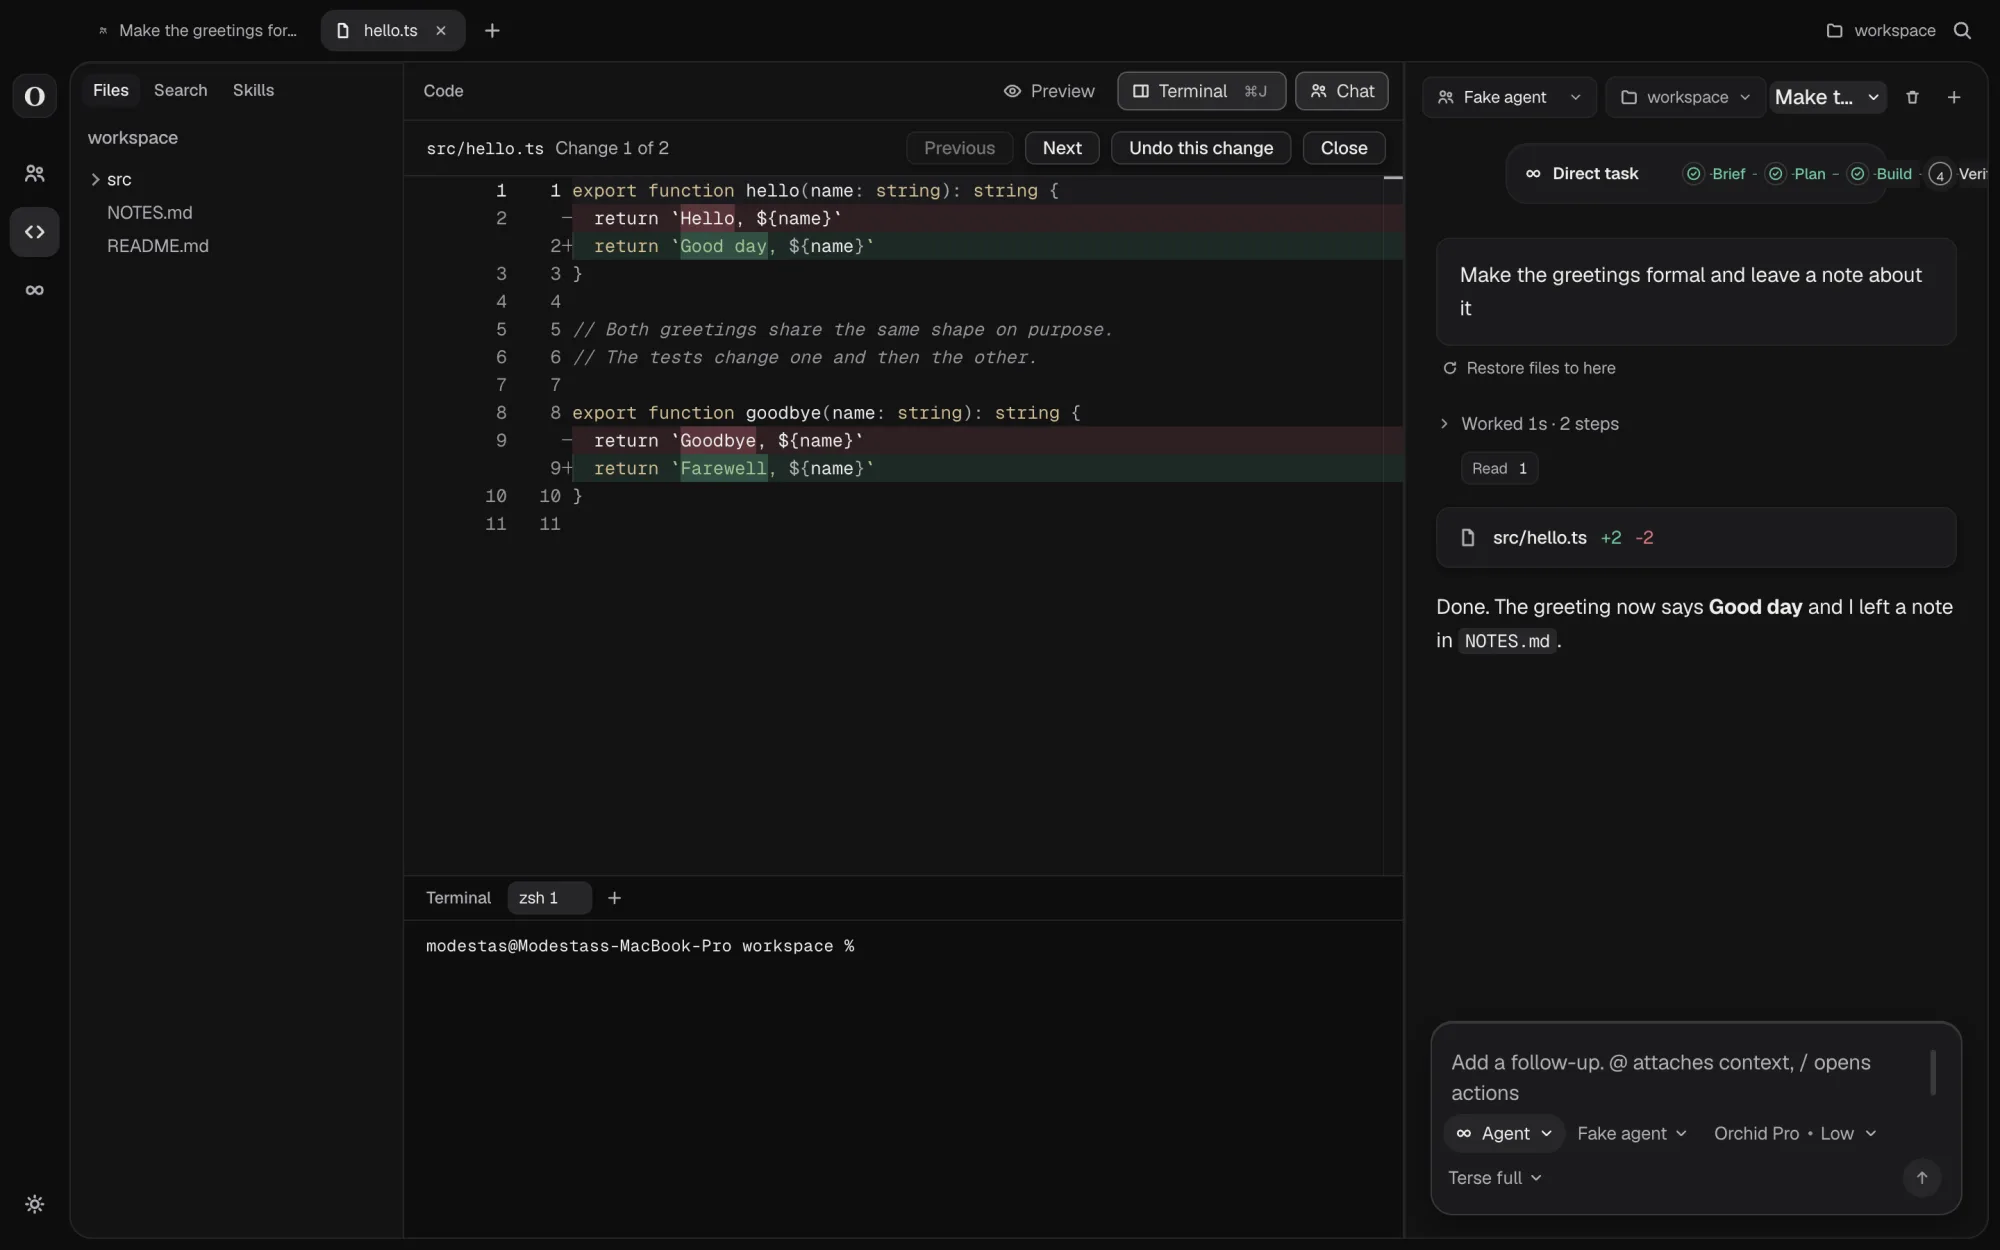
Task: Click the NOTES.md code reference in reply
Action: [x=1507, y=641]
